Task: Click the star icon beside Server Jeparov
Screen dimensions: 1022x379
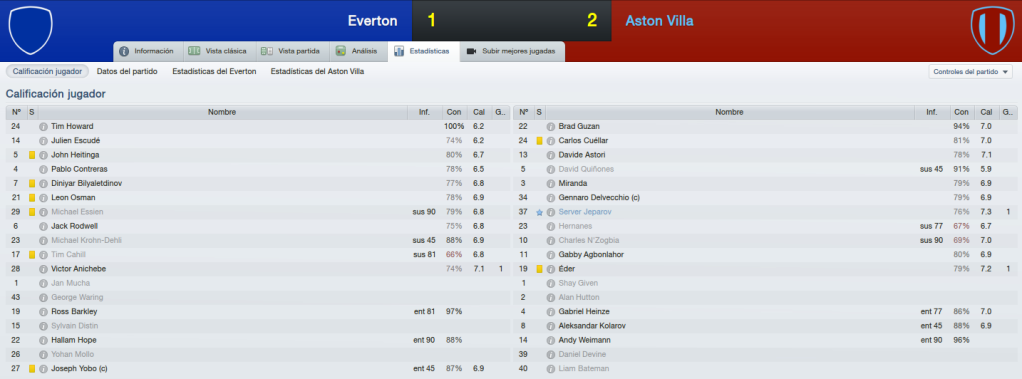Action: tap(539, 212)
